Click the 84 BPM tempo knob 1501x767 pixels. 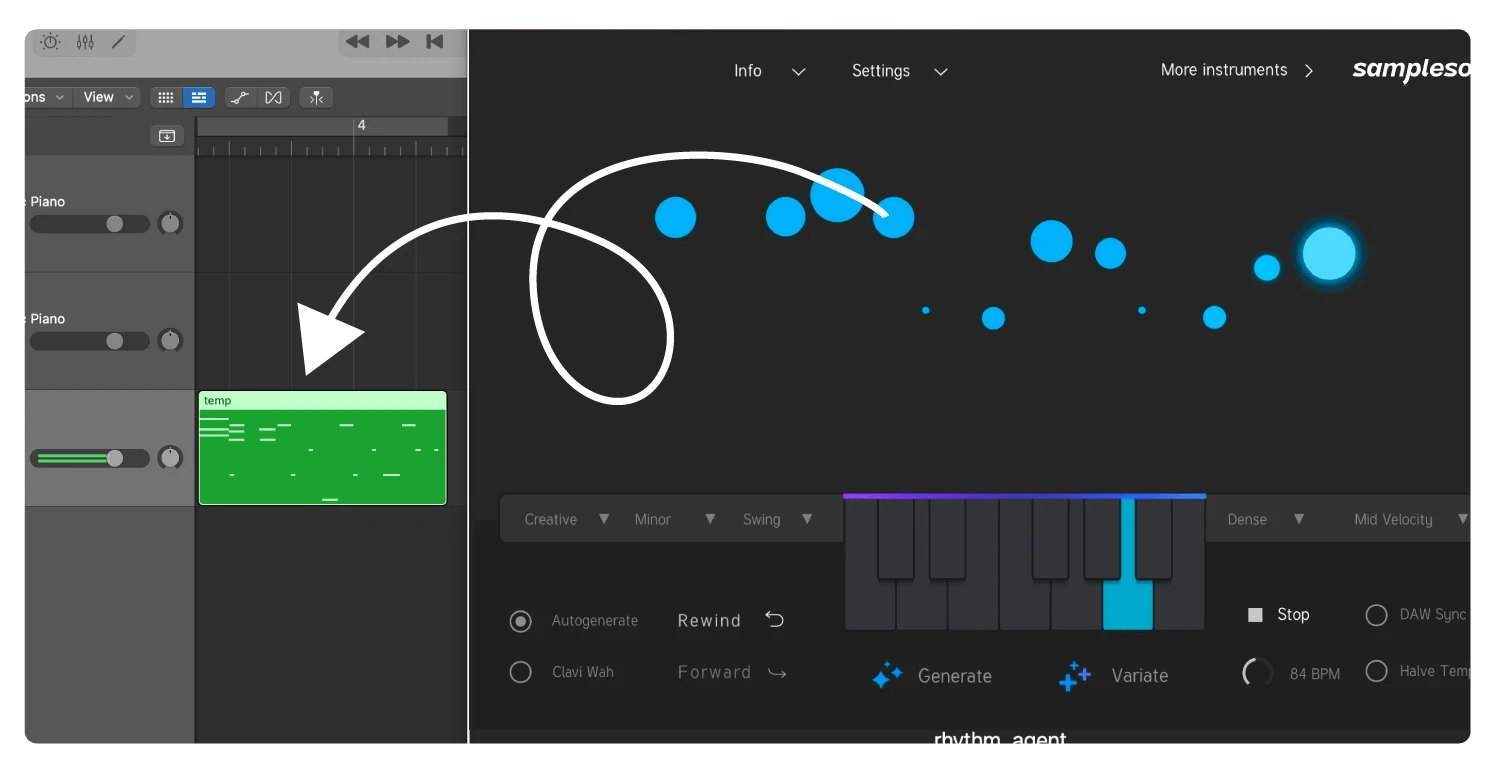[x=1257, y=673]
